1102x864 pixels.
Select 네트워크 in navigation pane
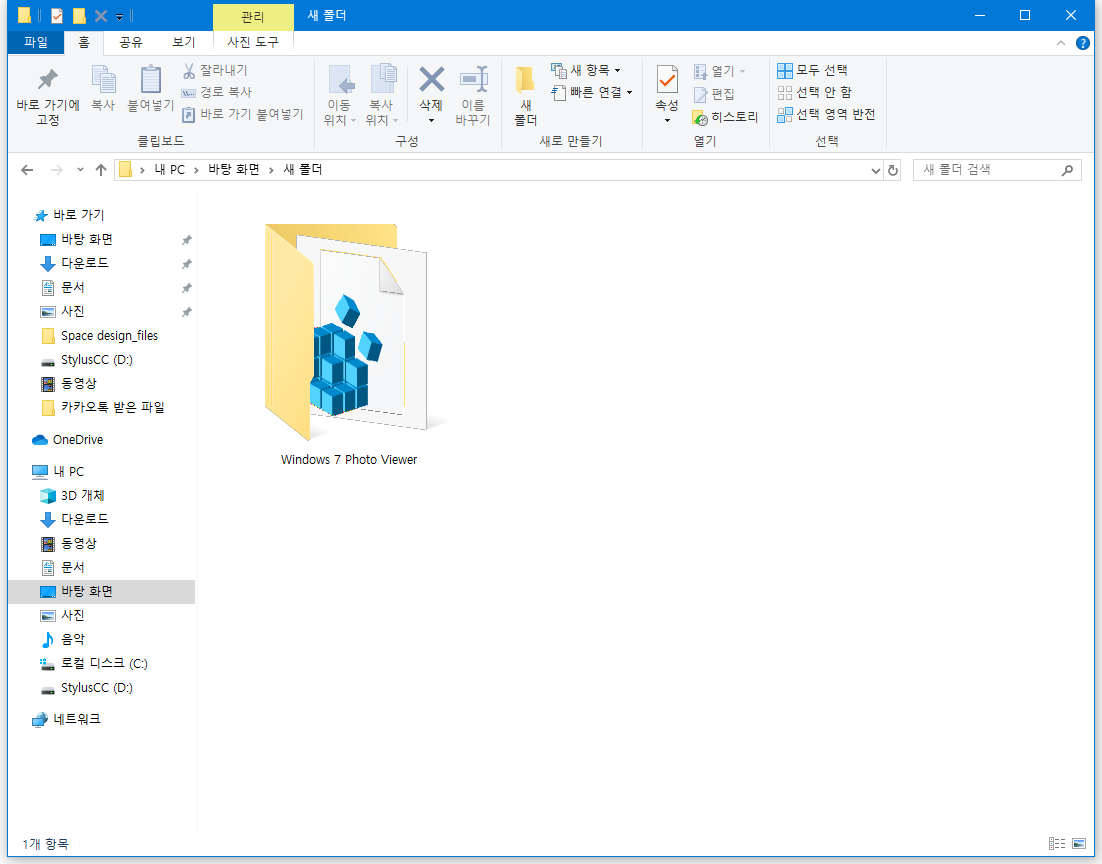coord(77,720)
